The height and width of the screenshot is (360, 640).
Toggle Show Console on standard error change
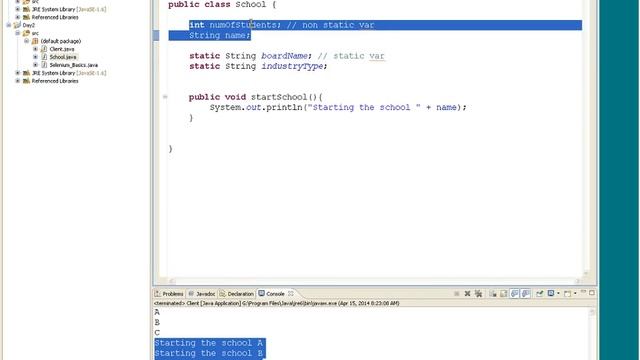(x=526, y=293)
